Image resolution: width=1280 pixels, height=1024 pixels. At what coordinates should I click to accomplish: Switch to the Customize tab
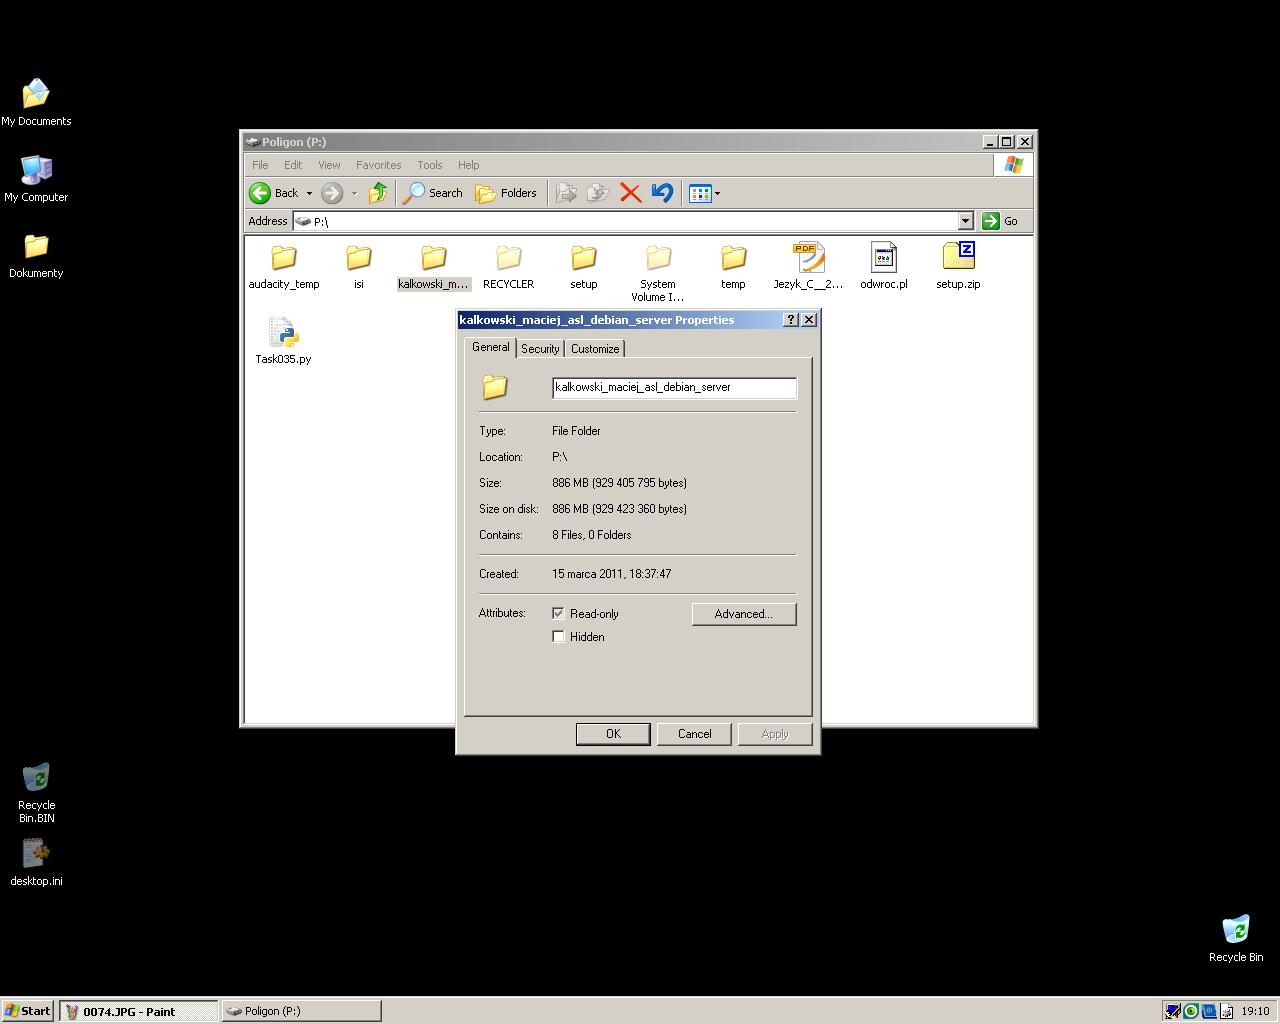595,348
